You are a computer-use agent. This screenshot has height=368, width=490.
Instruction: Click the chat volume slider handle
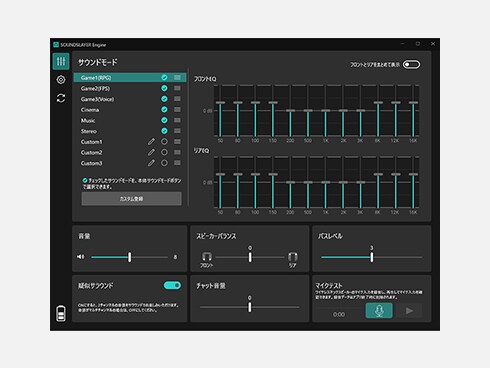250,307
